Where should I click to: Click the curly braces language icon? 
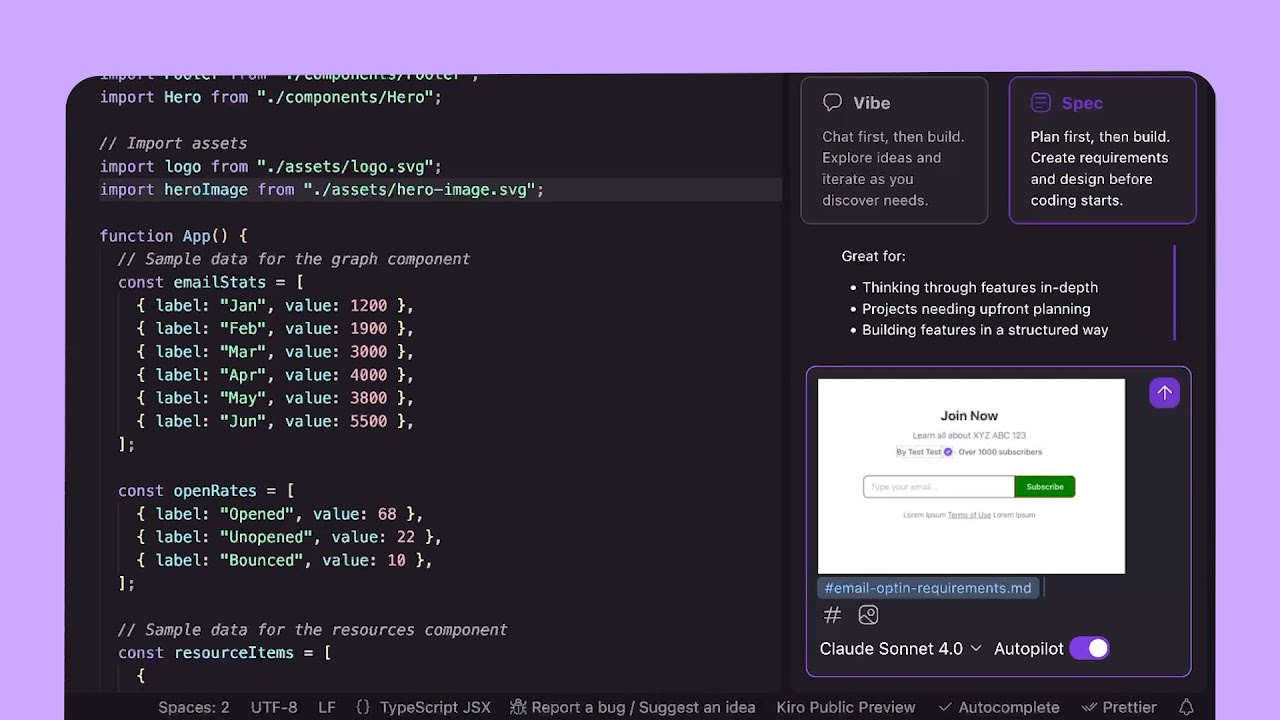[x=363, y=707]
